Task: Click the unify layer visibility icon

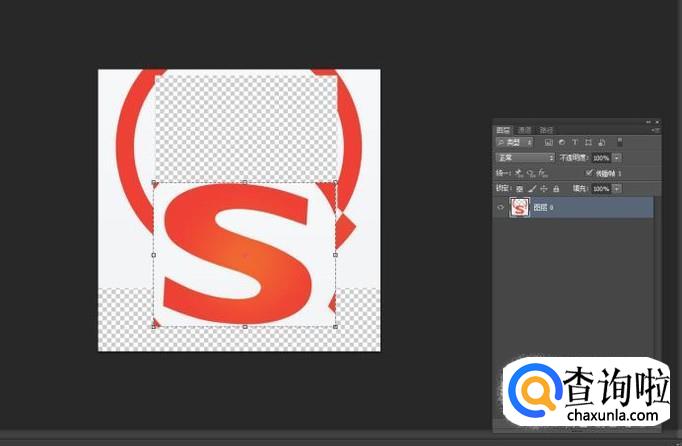Action: 531,173
